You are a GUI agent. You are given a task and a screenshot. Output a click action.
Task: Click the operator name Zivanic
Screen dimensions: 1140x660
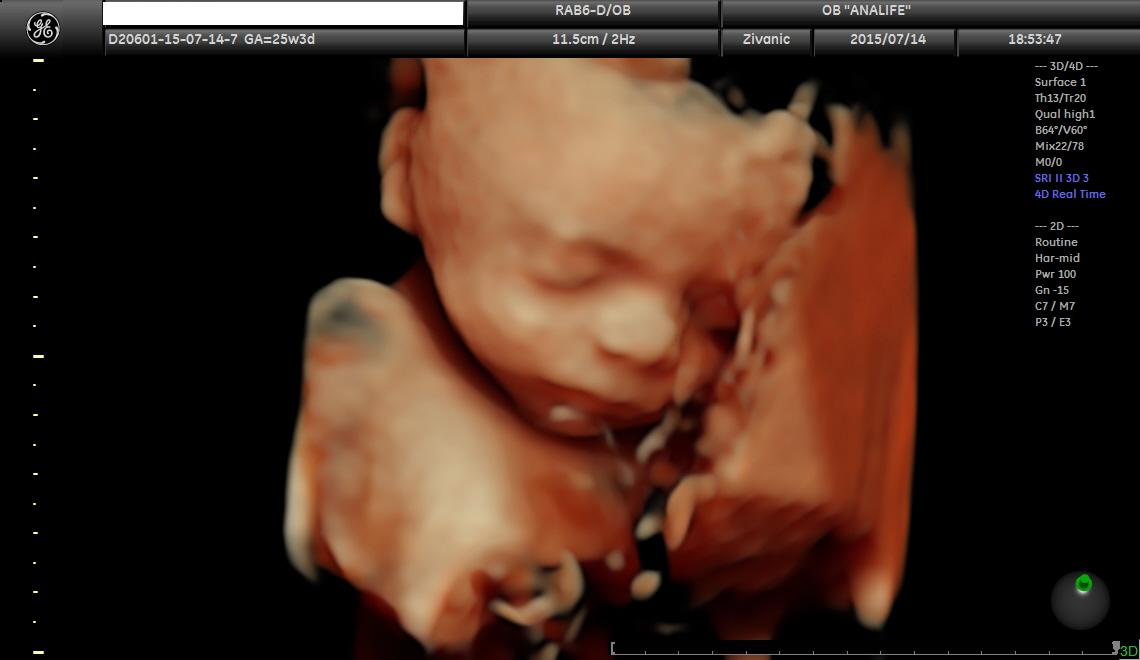click(766, 39)
